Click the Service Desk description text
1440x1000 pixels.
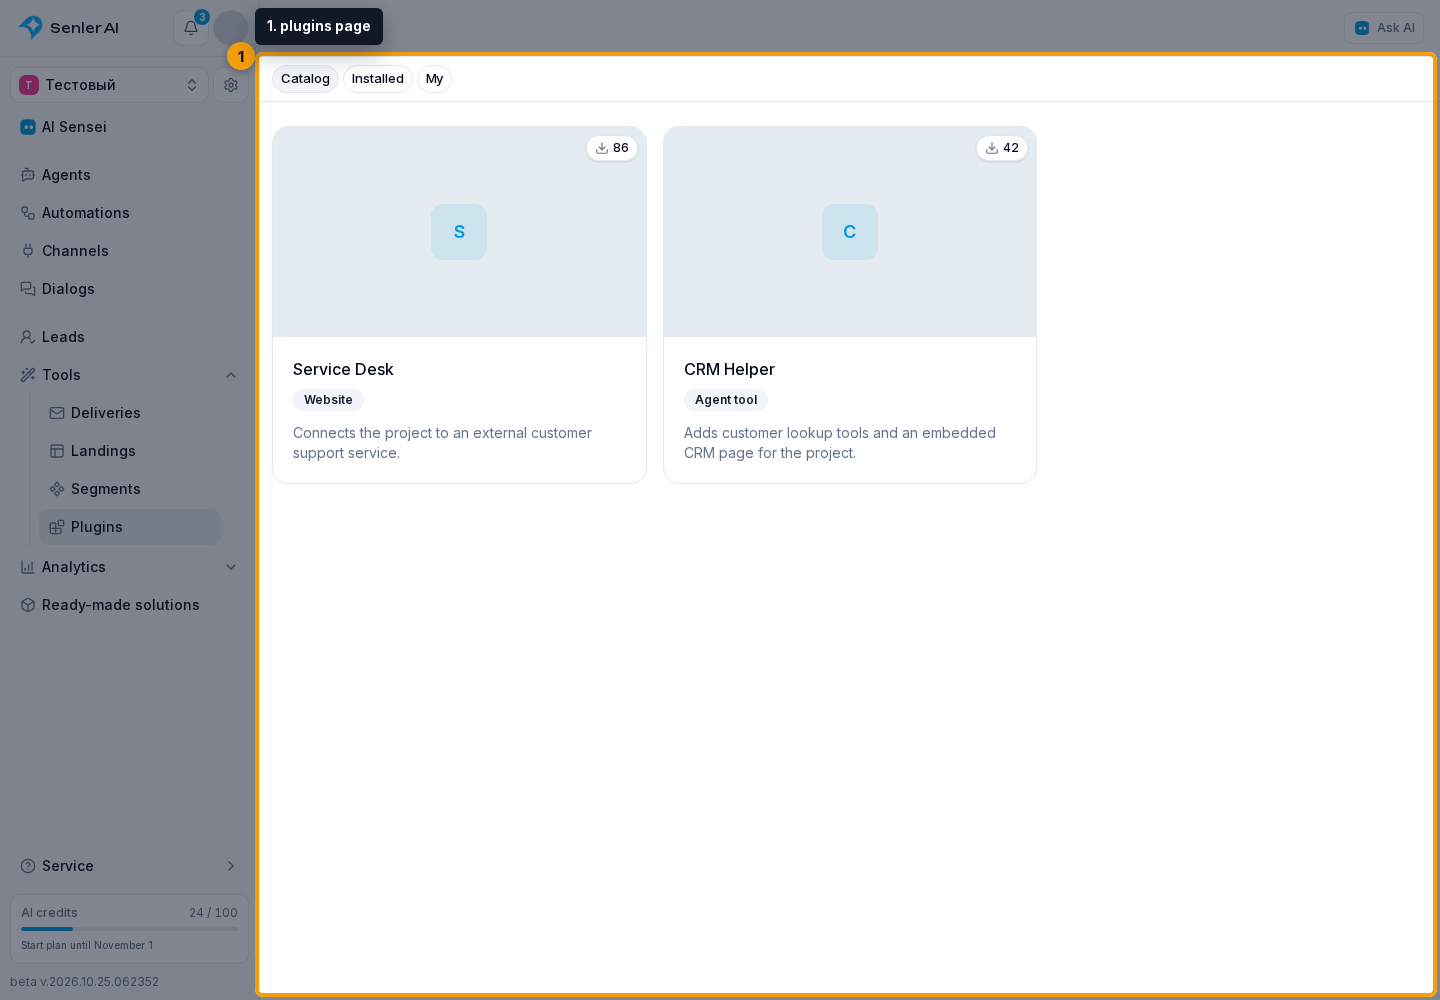tap(442, 443)
